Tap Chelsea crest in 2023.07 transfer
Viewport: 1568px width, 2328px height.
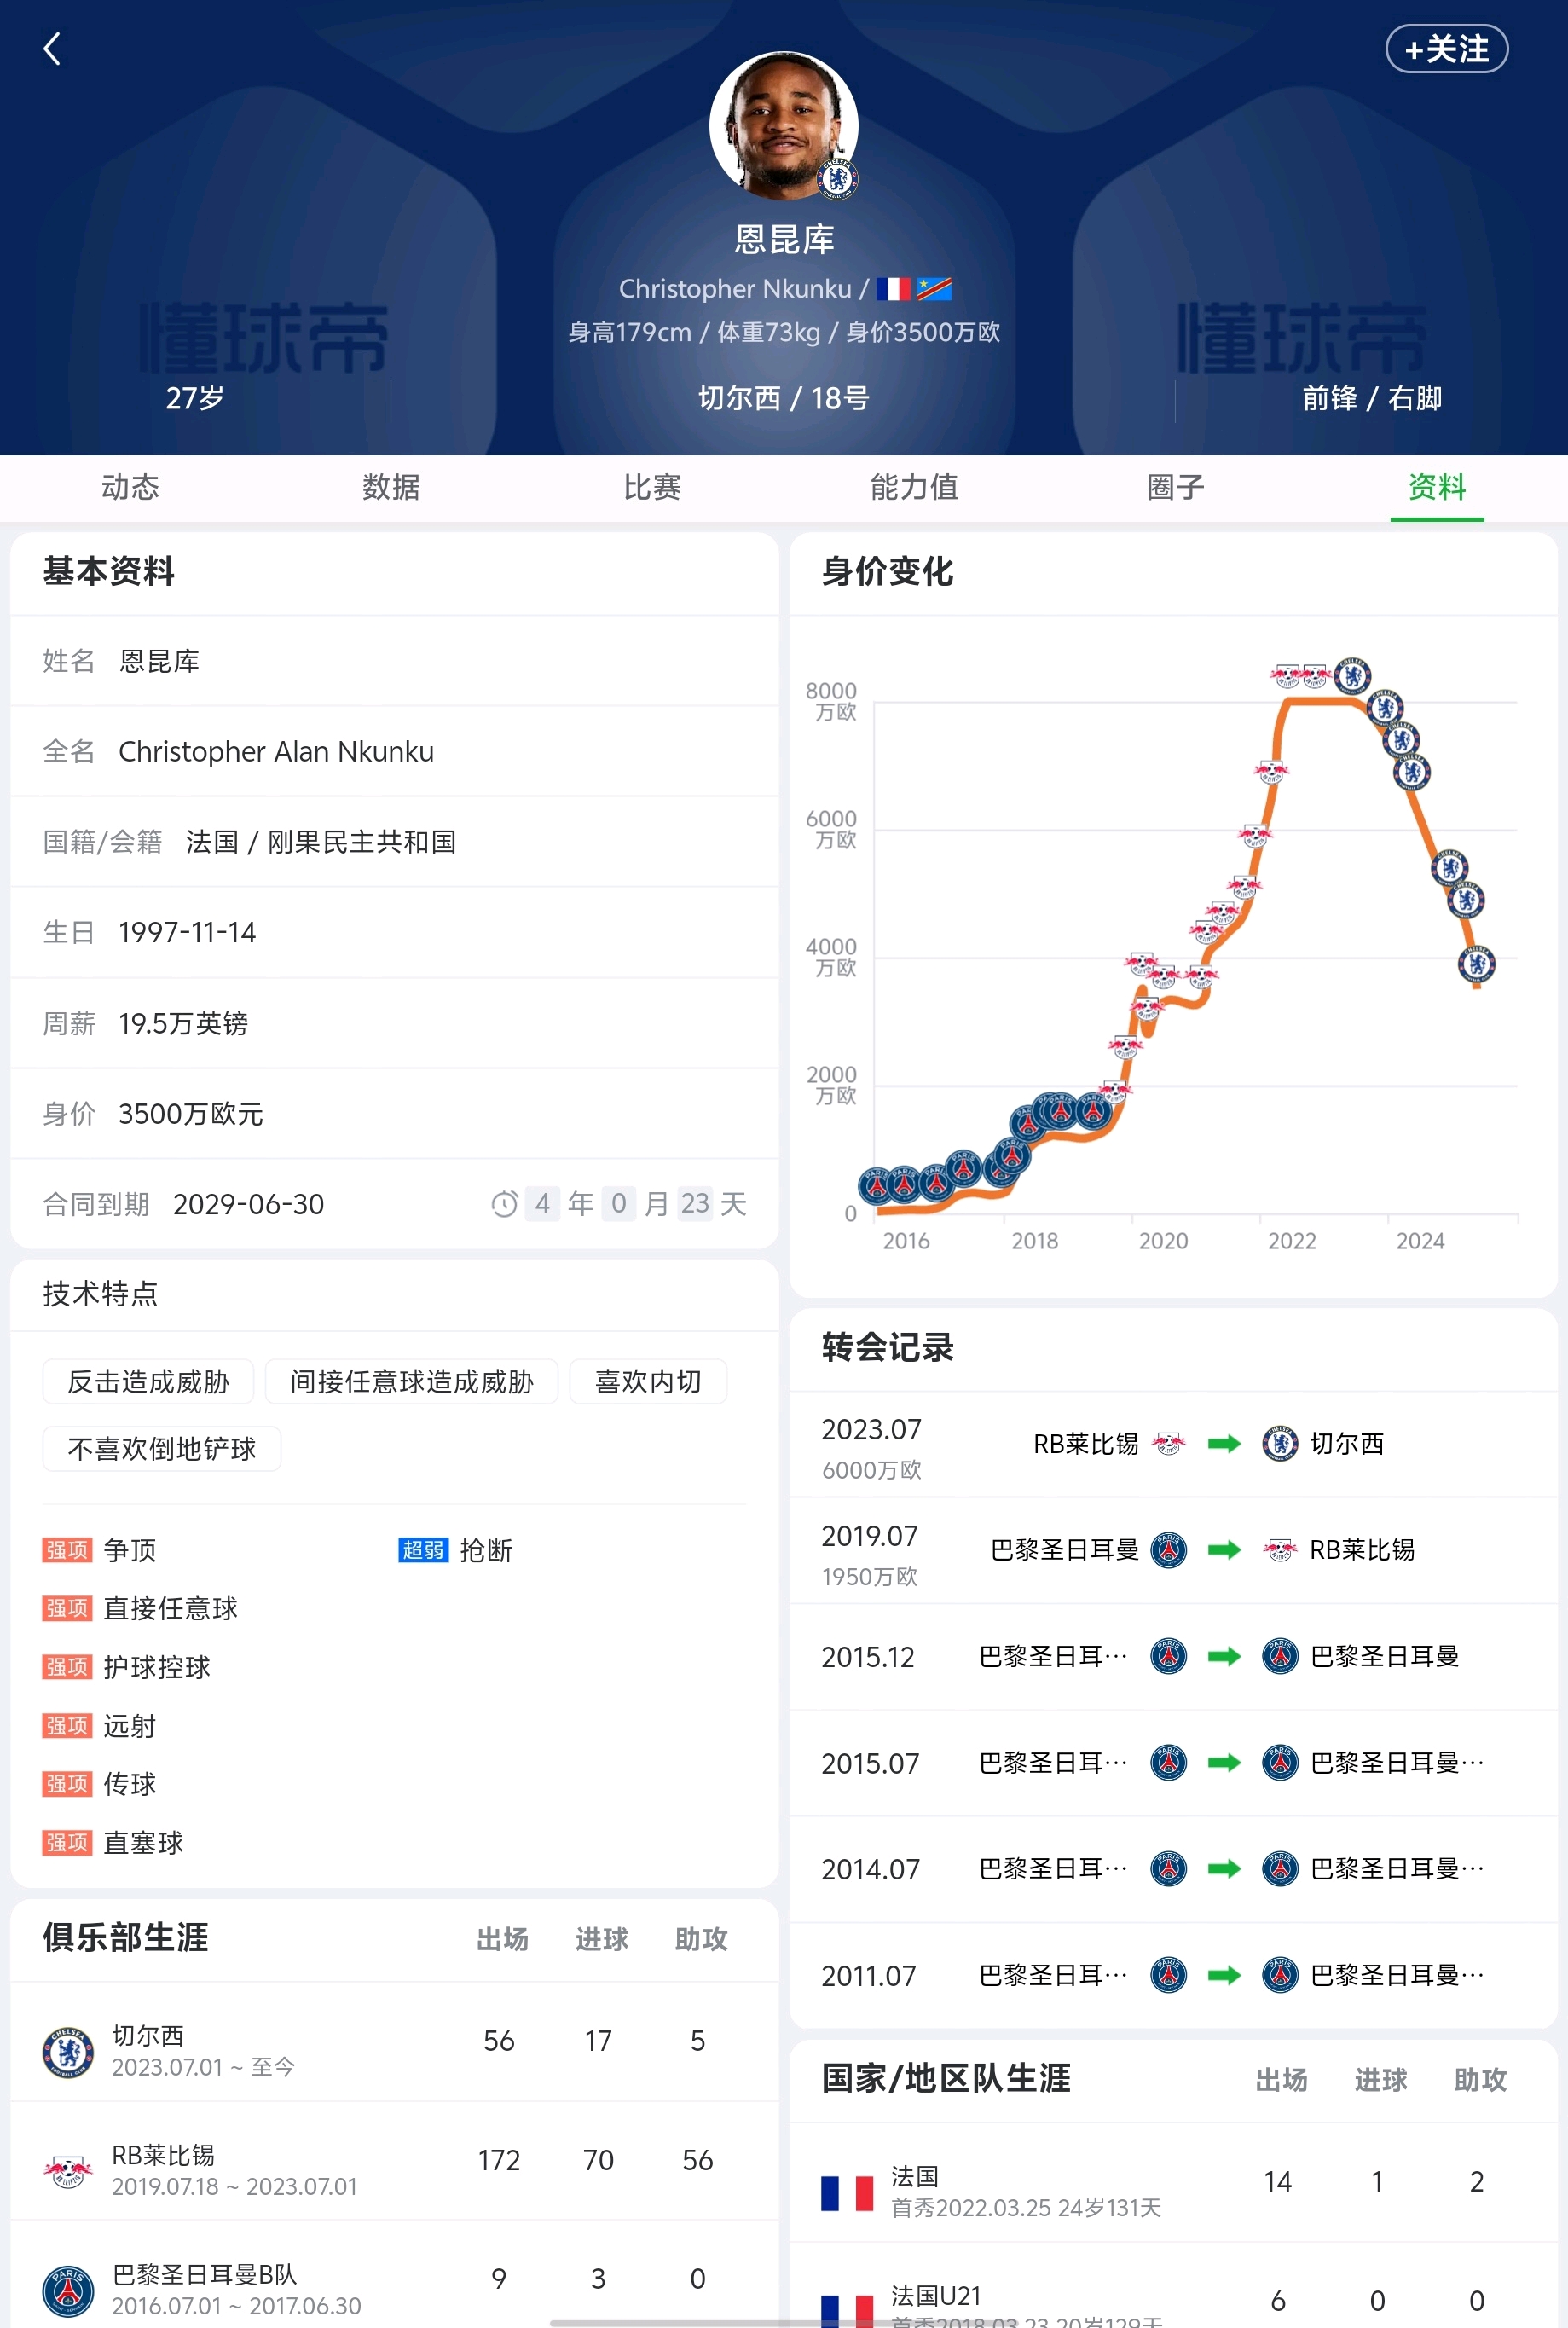(x=1280, y=1444)
